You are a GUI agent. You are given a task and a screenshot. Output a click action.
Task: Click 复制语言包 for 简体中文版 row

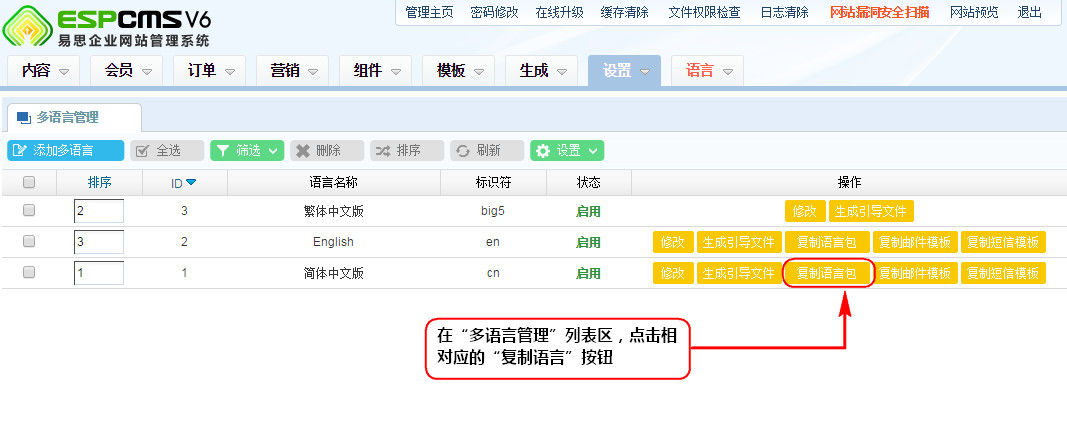(827, 273)
